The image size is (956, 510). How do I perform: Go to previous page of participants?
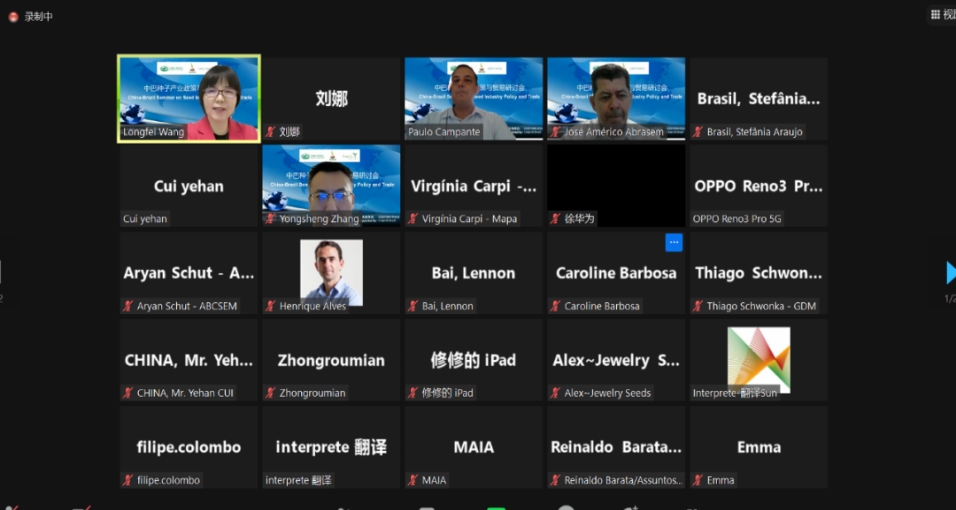[2, 272]
